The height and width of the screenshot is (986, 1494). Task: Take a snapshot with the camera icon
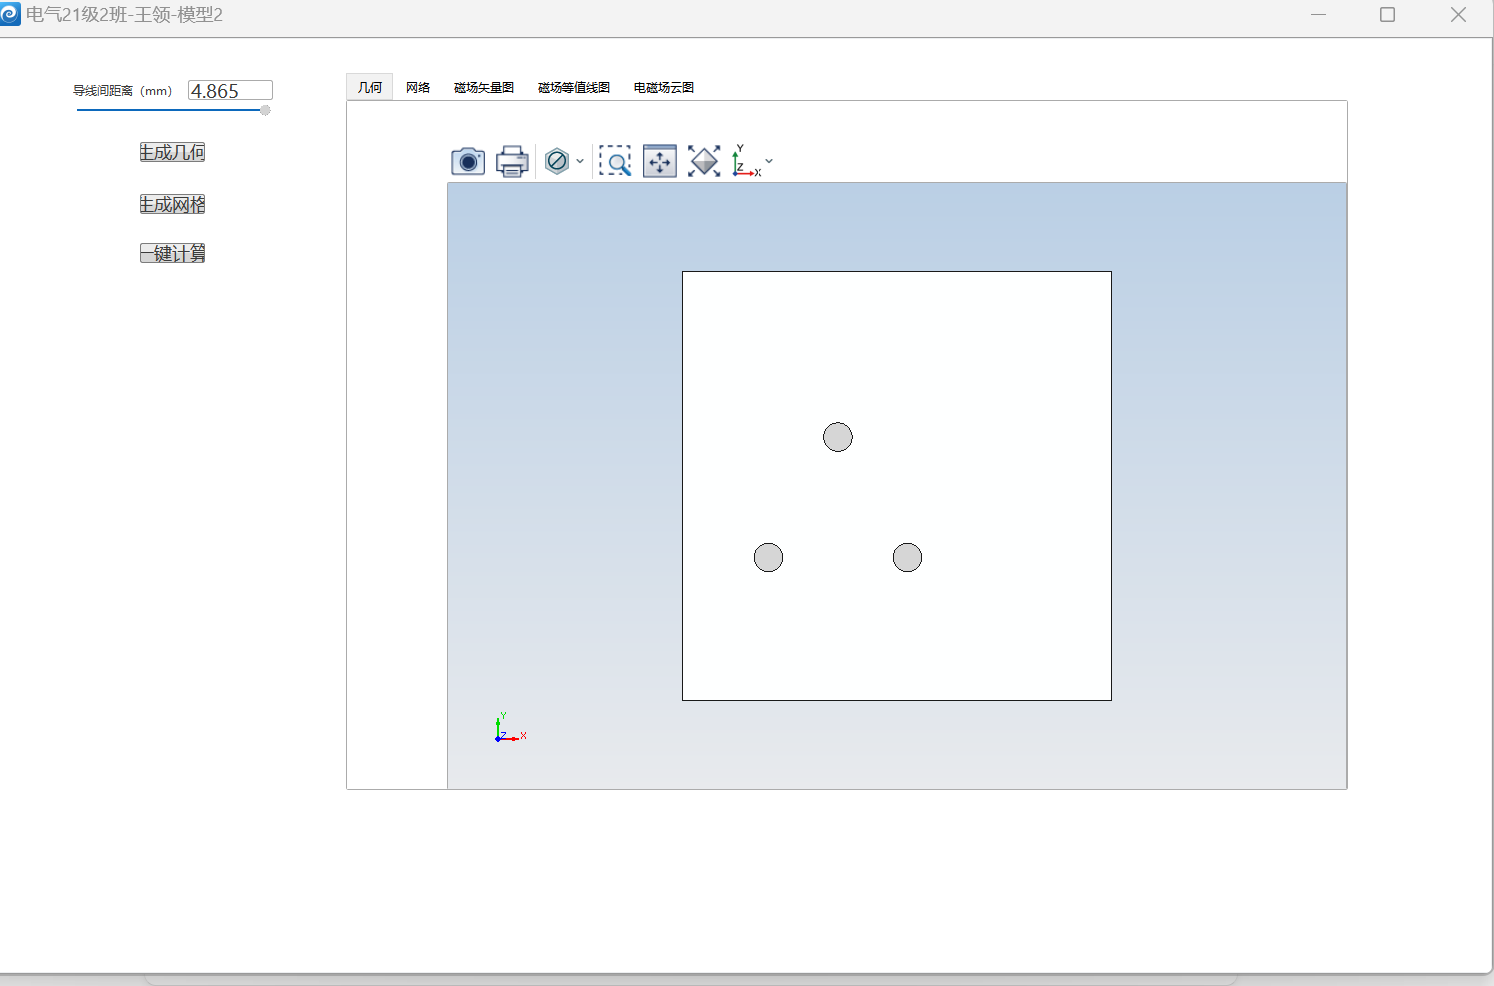pyautogui.click(x=468, y=161)
